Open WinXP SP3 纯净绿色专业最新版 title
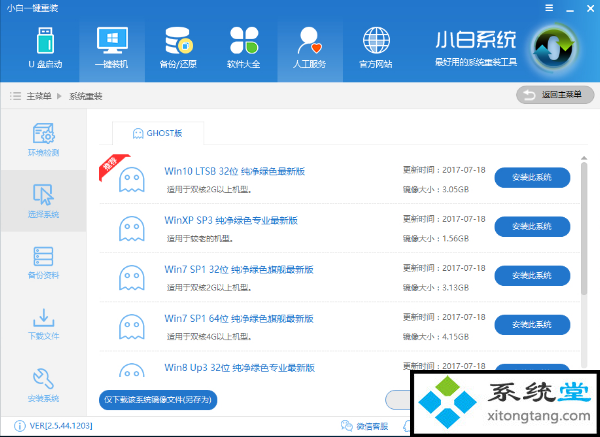600x437 pixels. click(x=231, y=220)
